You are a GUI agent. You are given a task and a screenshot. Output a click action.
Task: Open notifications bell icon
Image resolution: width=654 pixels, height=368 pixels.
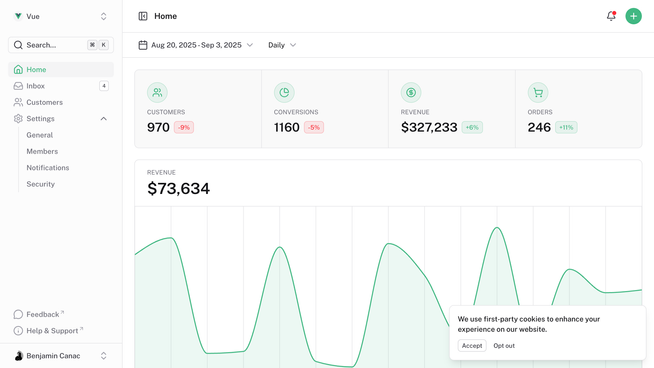(x=611, y=16)
